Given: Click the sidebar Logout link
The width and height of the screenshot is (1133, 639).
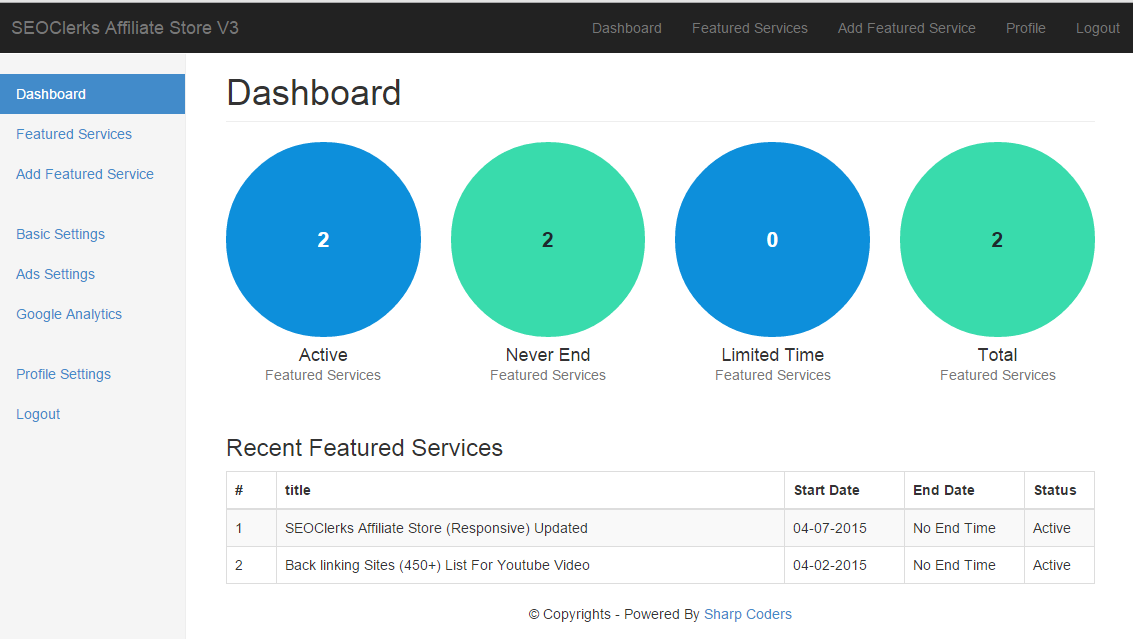Looking at the screenshot, I should (x=38, y=414).
